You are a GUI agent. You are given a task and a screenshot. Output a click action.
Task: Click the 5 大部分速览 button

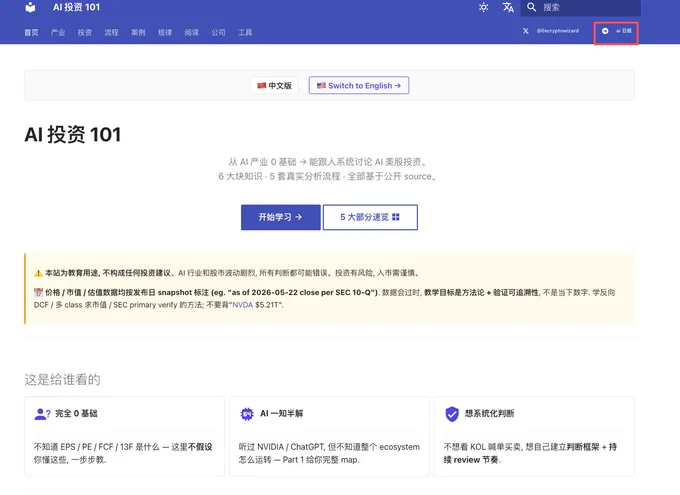(370, 217)
